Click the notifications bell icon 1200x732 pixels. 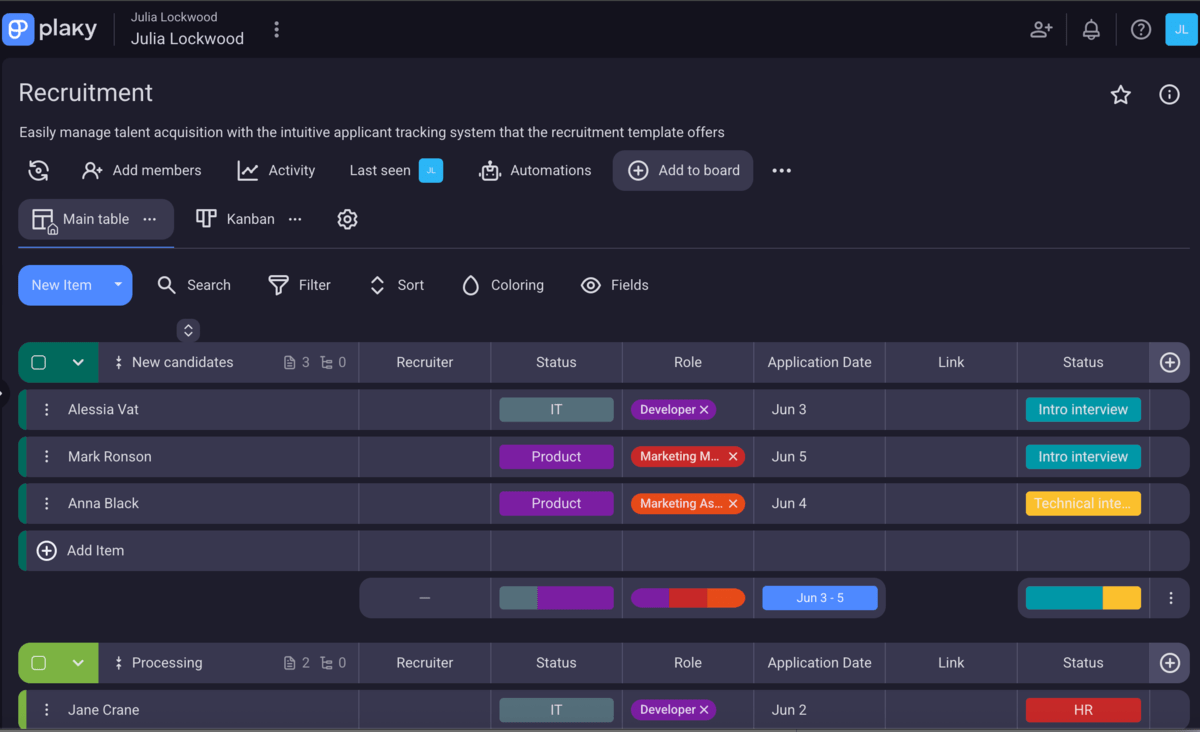point(1091,30)
